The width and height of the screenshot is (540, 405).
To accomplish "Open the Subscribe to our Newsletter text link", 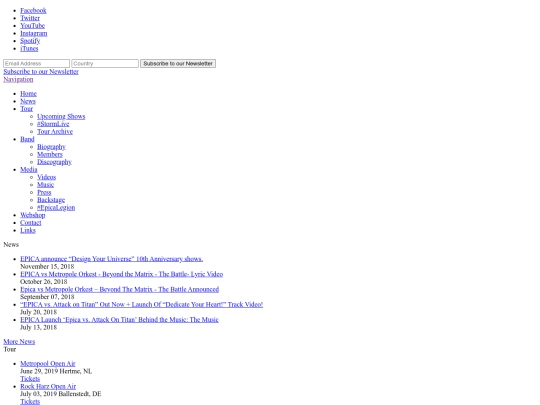I will (41, 72).
